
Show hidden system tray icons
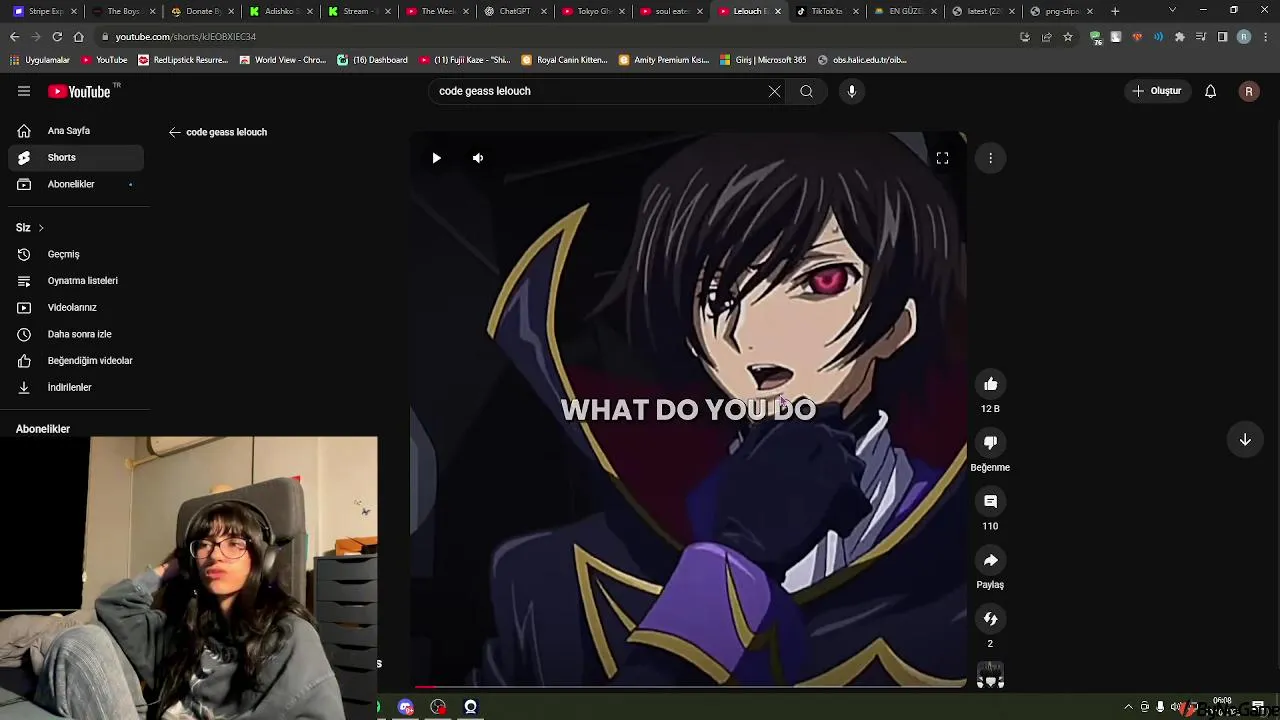[x=1128, y=707]
